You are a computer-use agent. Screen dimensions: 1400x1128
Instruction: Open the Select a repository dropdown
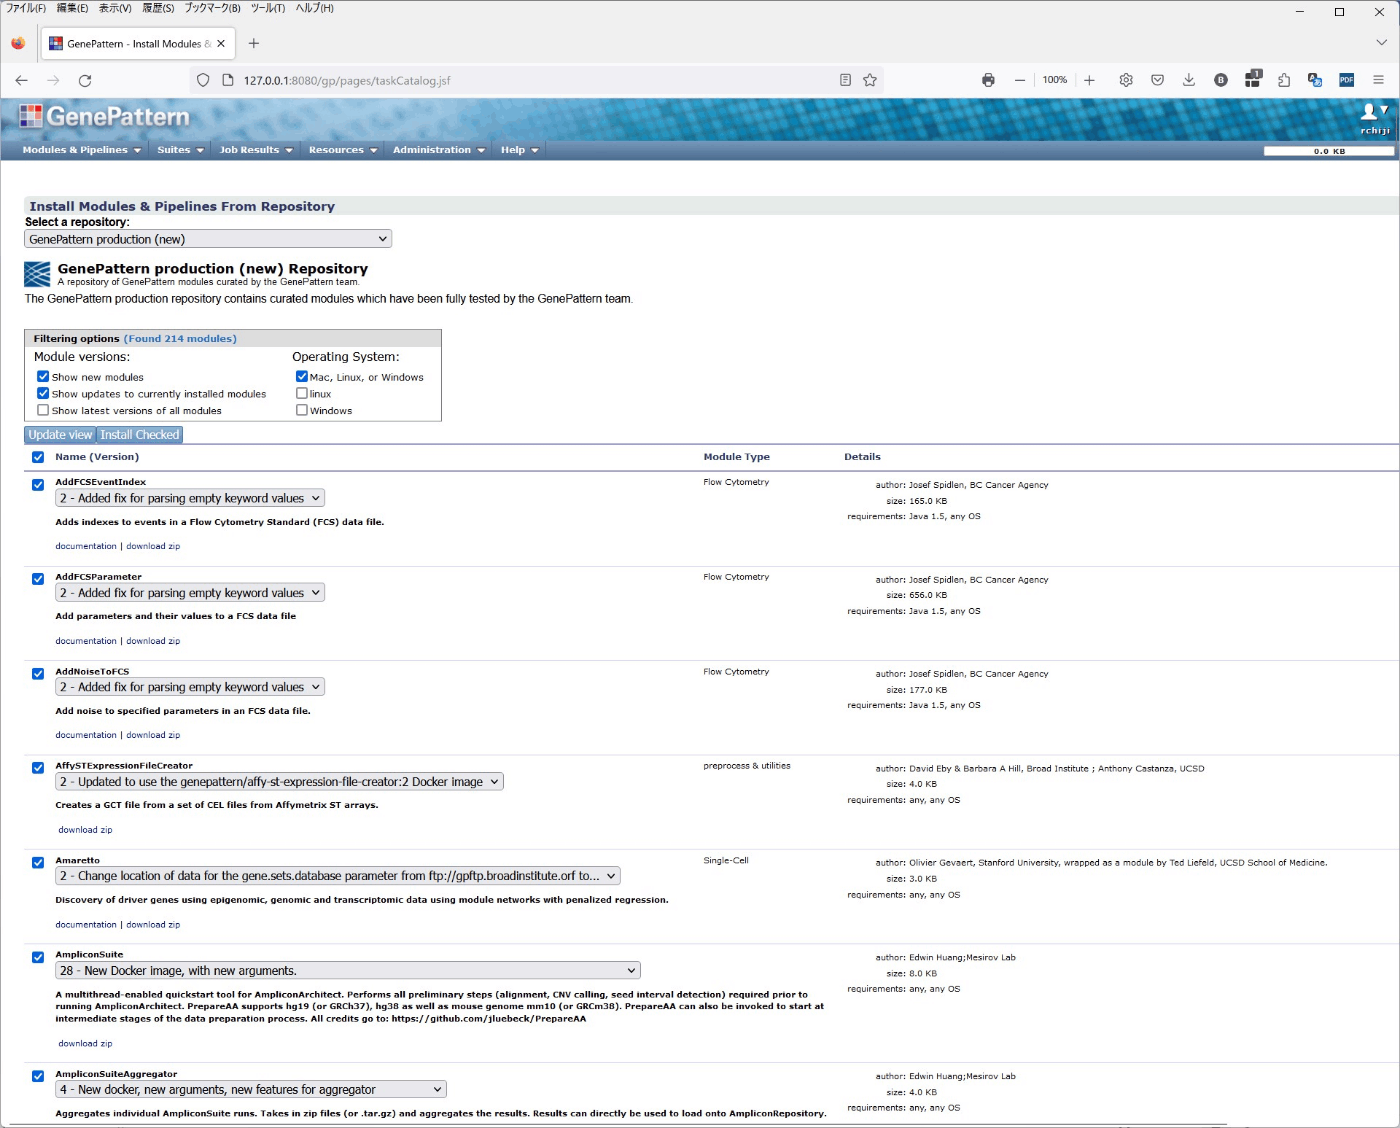point(208,239)
